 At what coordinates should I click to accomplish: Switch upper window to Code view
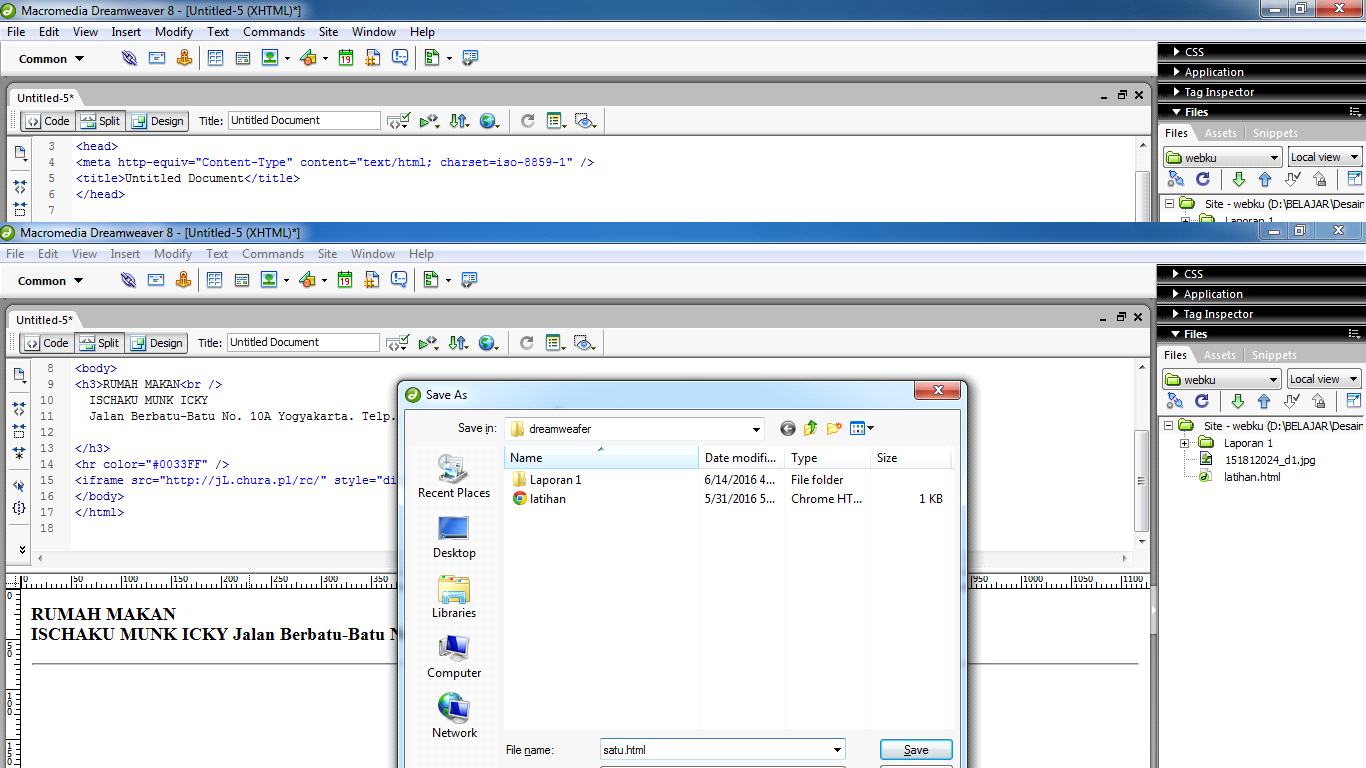(x=47, y=121)
